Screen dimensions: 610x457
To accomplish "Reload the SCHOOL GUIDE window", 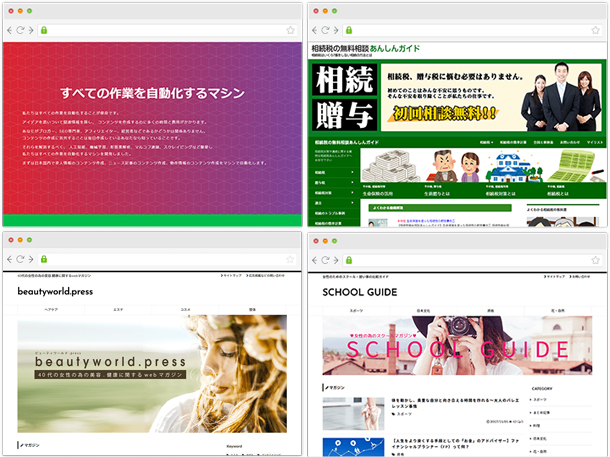I will 325,260.
